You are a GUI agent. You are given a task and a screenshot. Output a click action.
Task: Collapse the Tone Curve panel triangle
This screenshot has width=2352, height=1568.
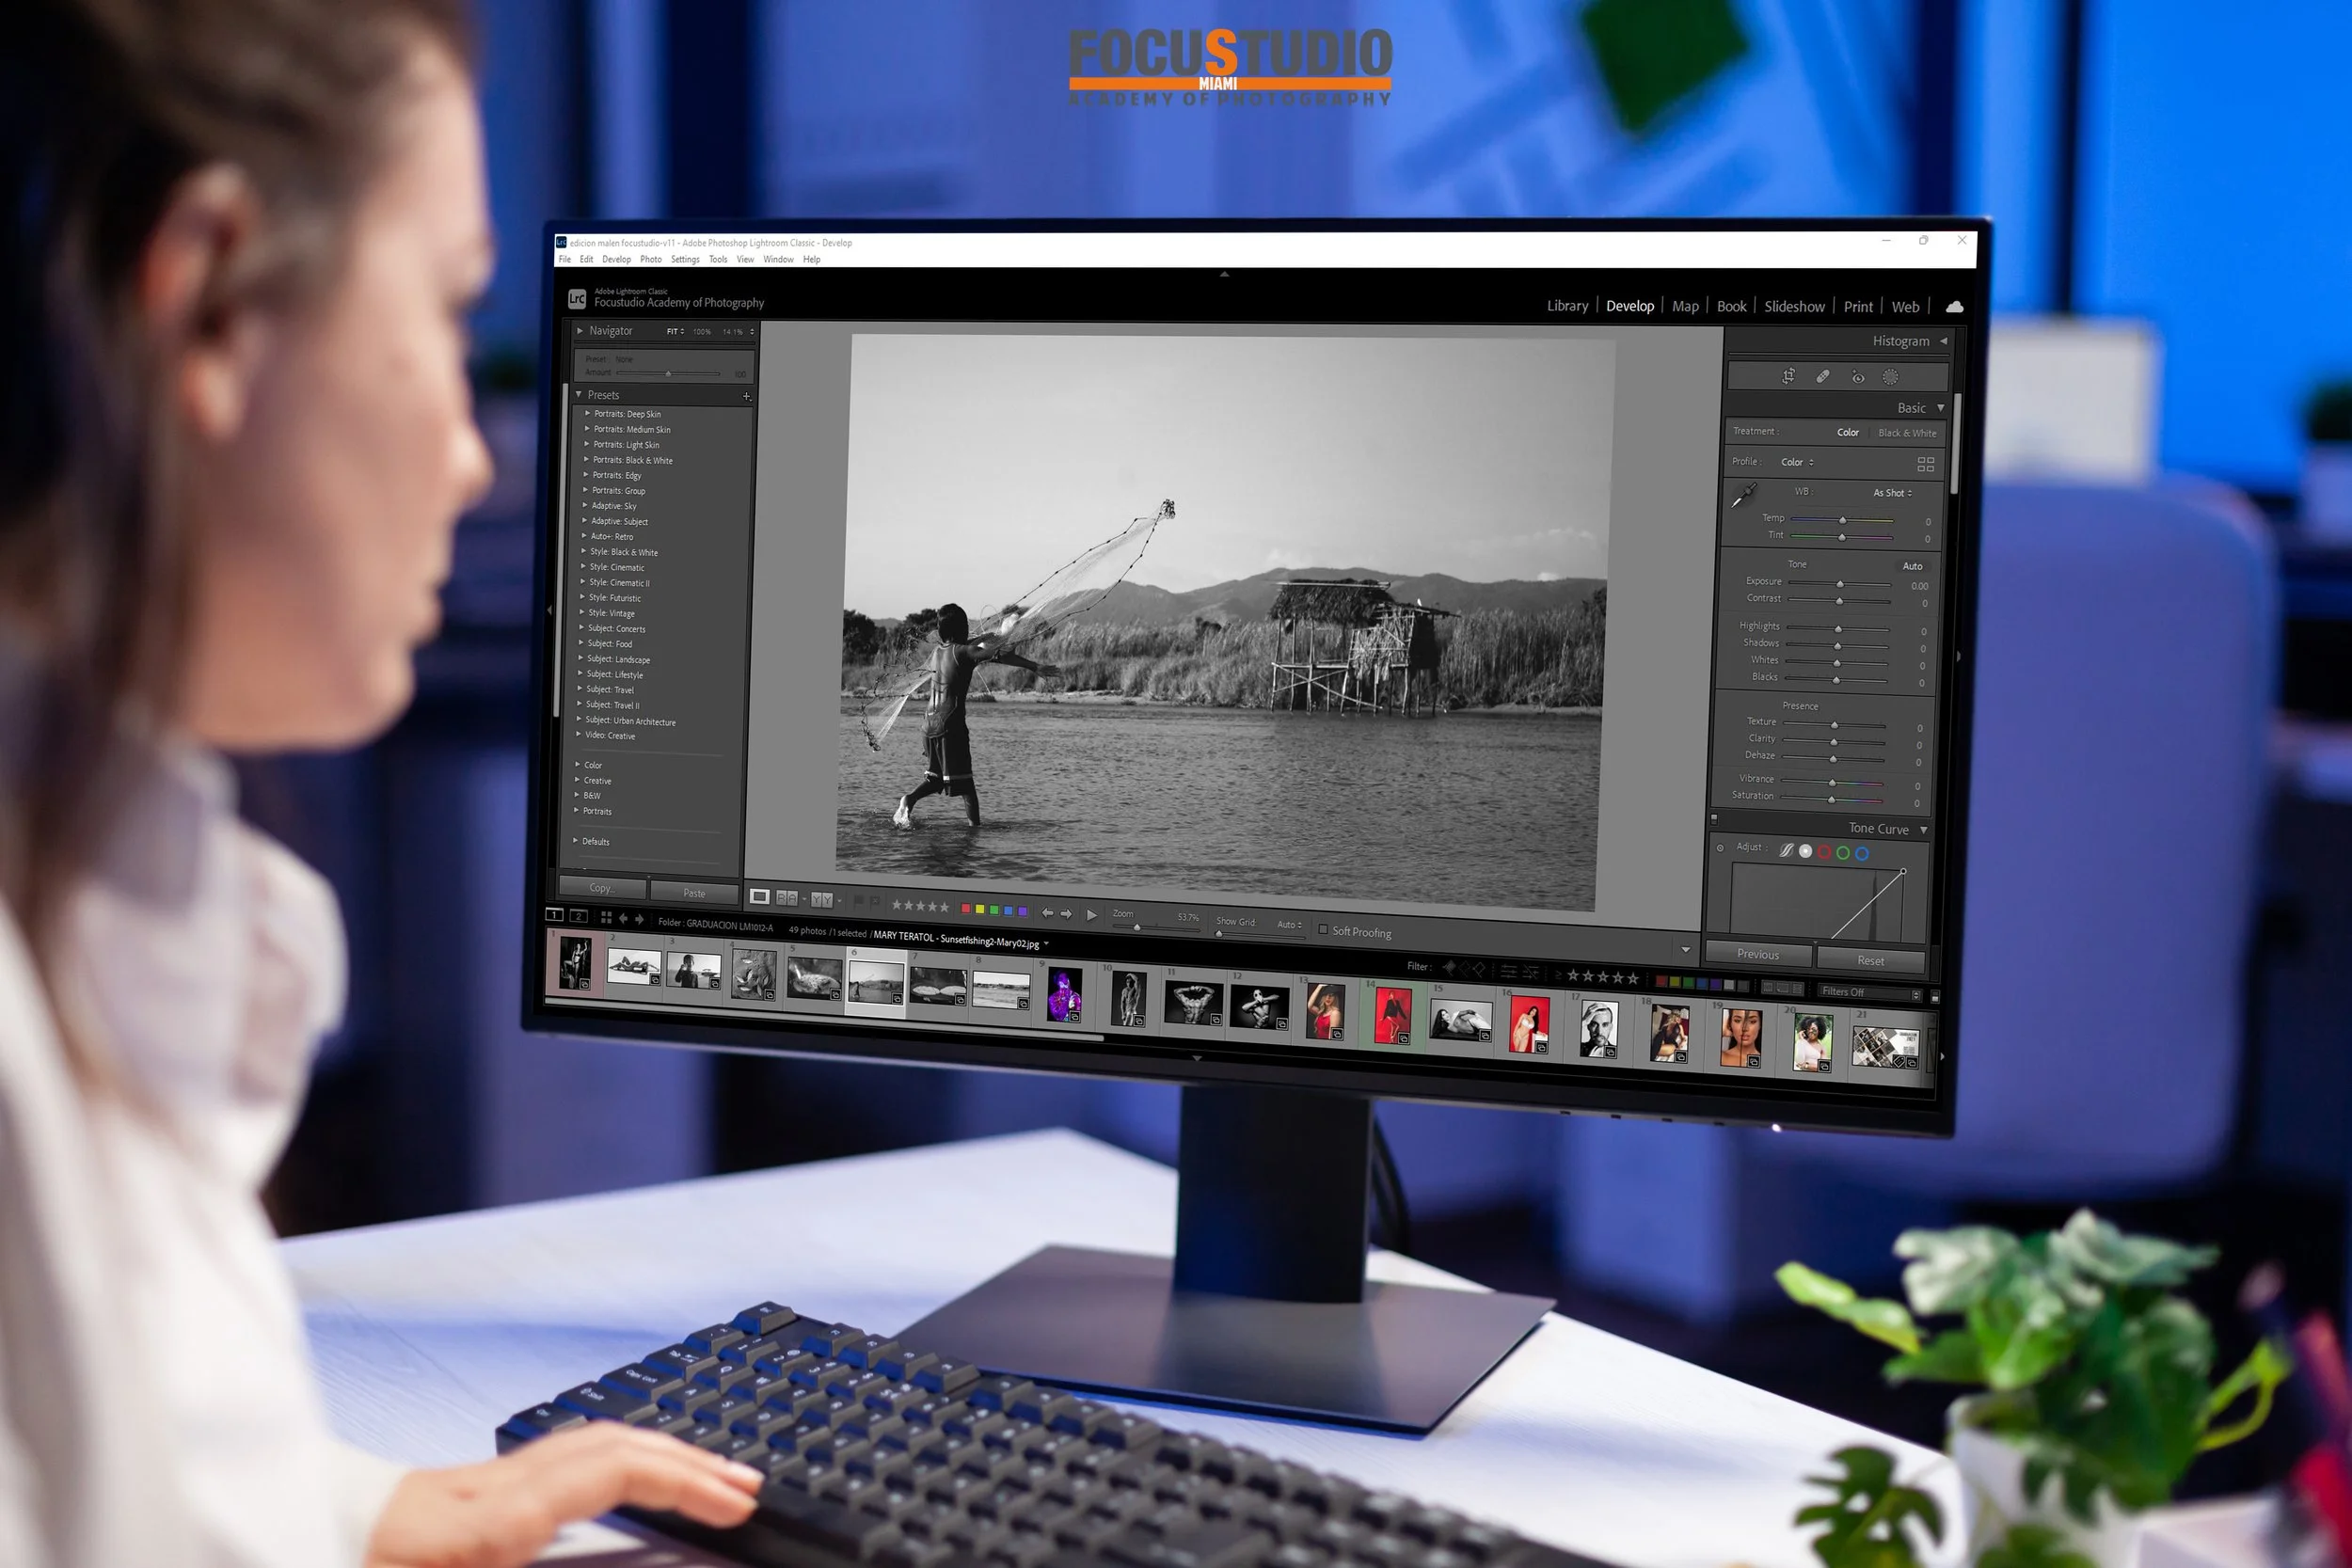[x=1924, y=830]
